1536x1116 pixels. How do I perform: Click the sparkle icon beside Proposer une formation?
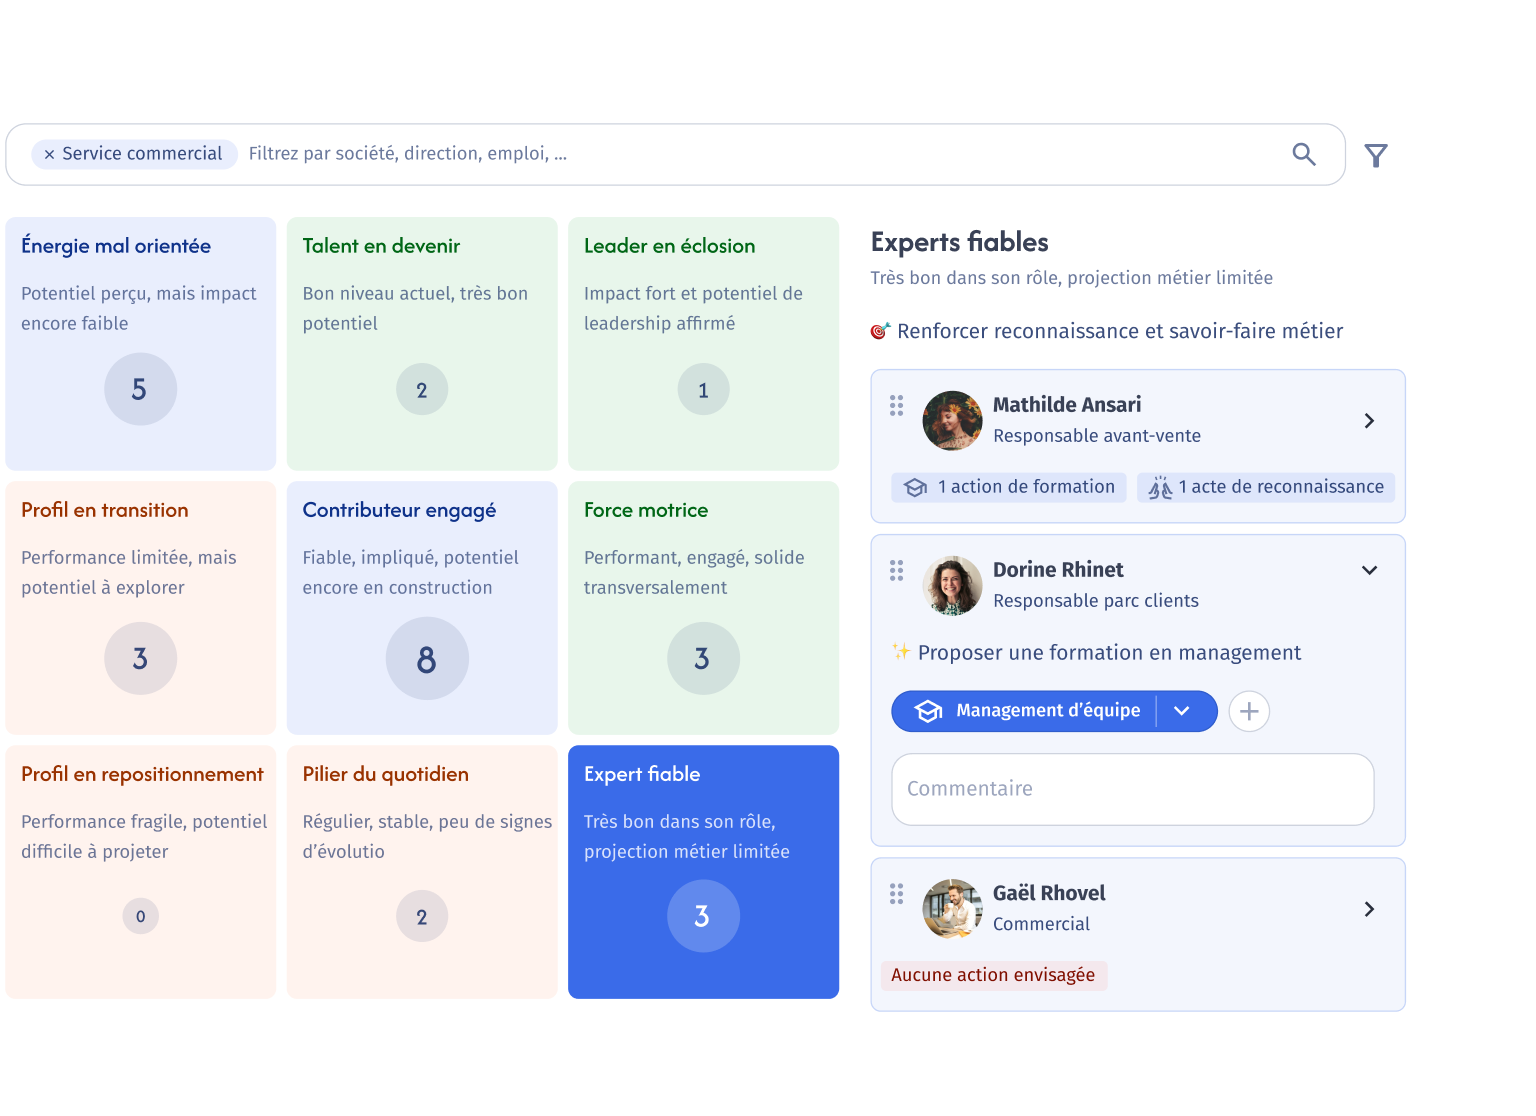point(901,651)
